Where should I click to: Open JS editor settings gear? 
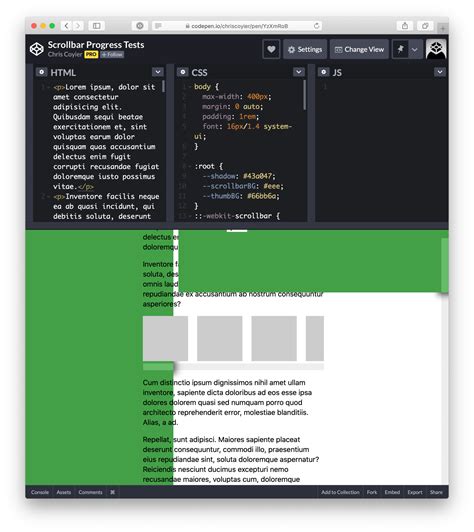click(x=324, y=72)
